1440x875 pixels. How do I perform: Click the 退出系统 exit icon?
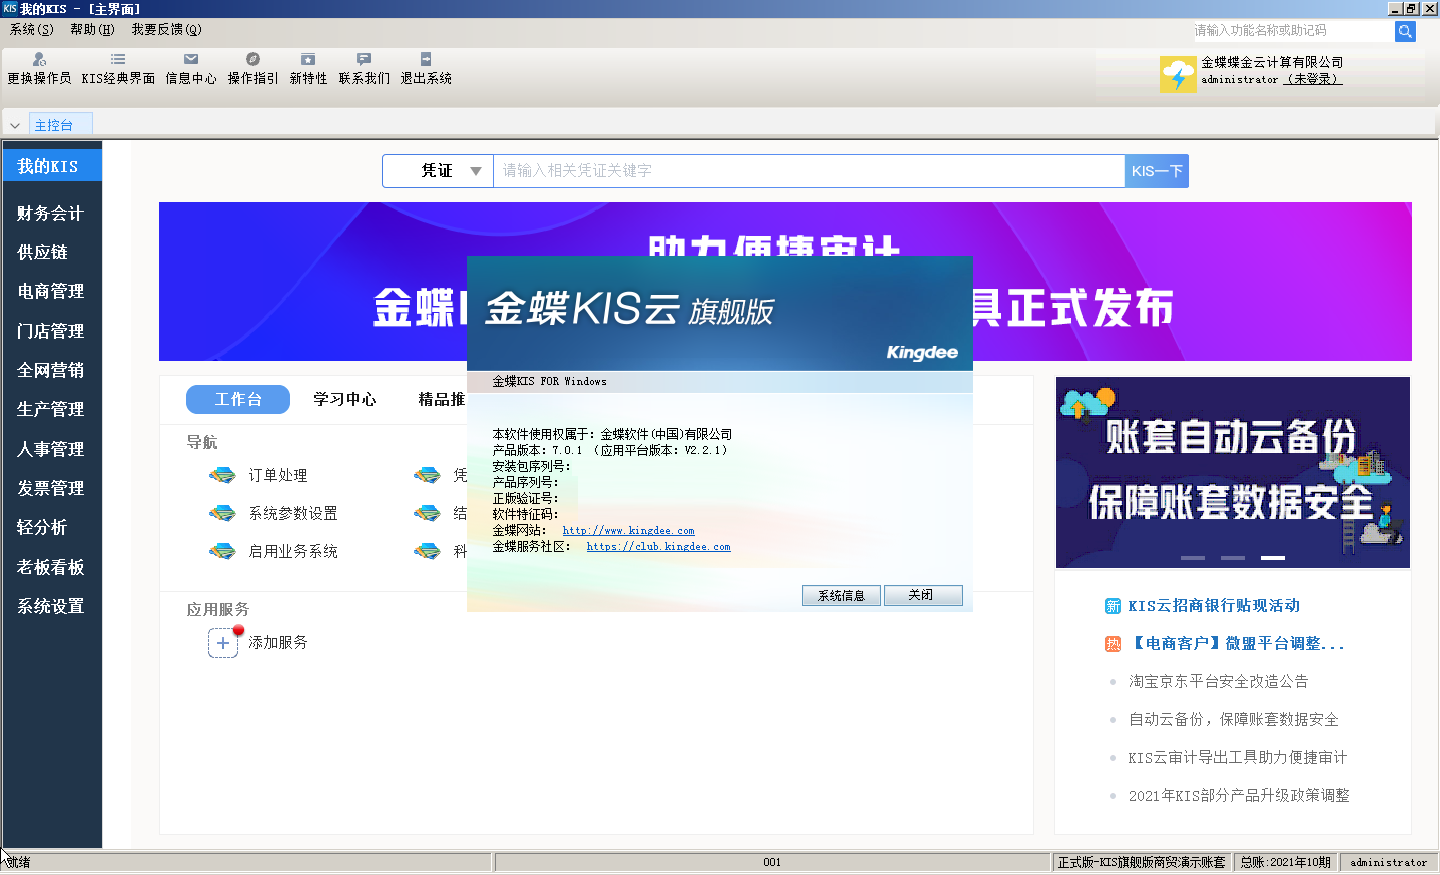426,60
